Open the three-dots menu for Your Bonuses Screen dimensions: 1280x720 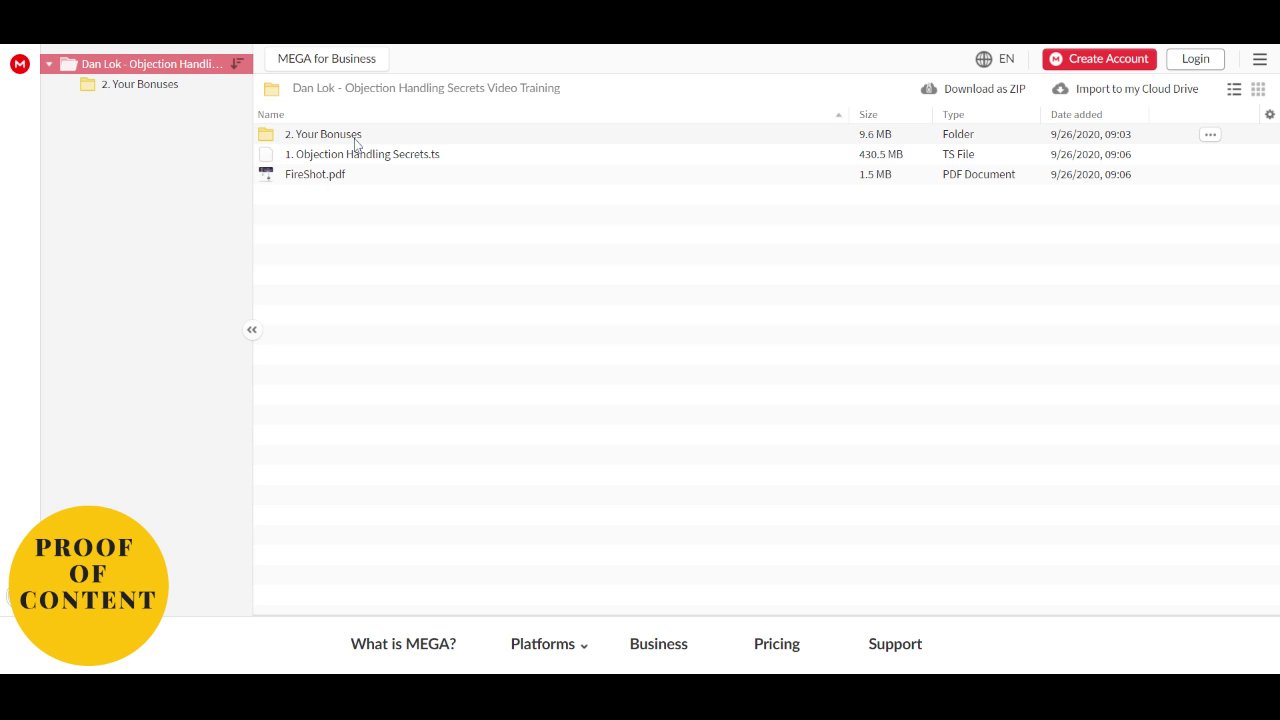1210,134
